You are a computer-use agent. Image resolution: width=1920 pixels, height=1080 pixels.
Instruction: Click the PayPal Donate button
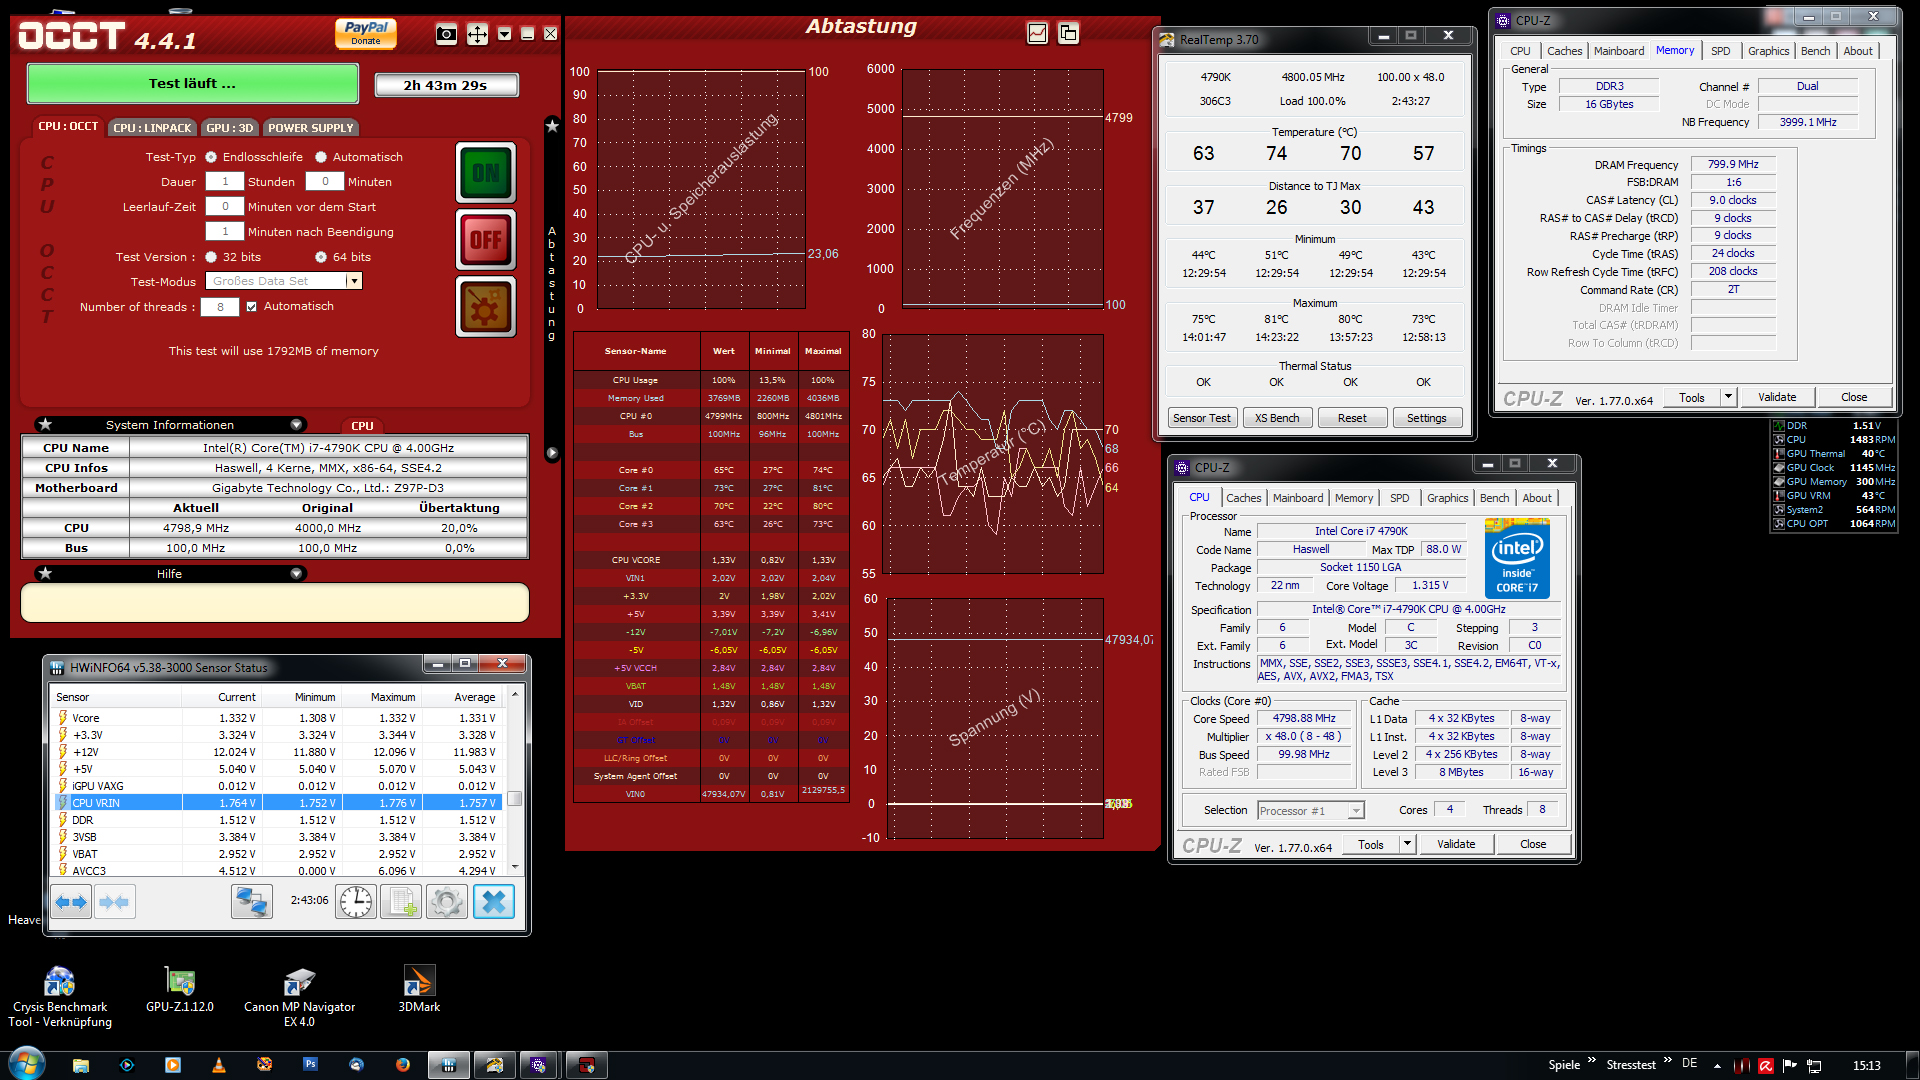365,33
